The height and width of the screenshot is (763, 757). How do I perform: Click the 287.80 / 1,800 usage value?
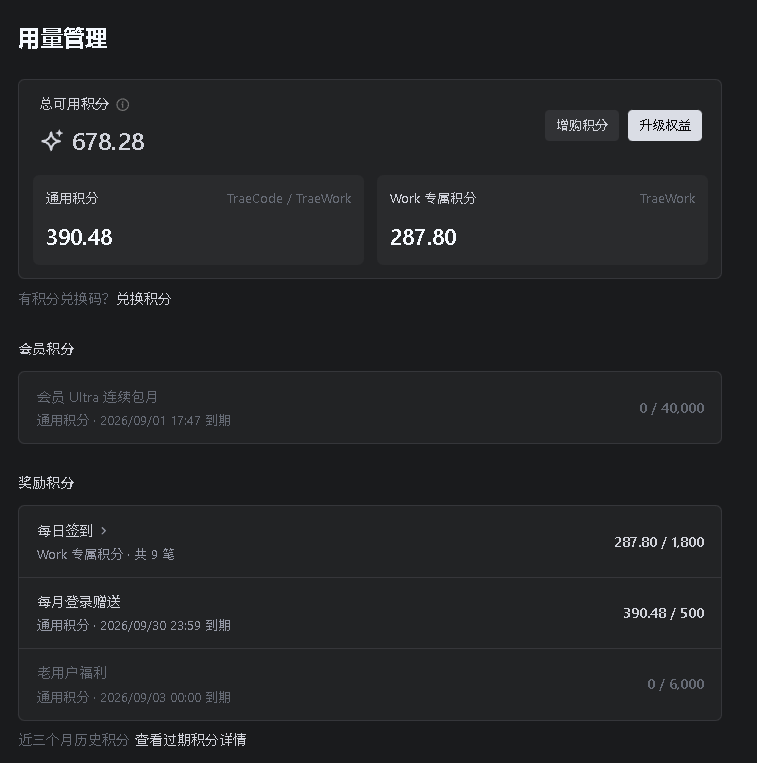tap(659, 542)
